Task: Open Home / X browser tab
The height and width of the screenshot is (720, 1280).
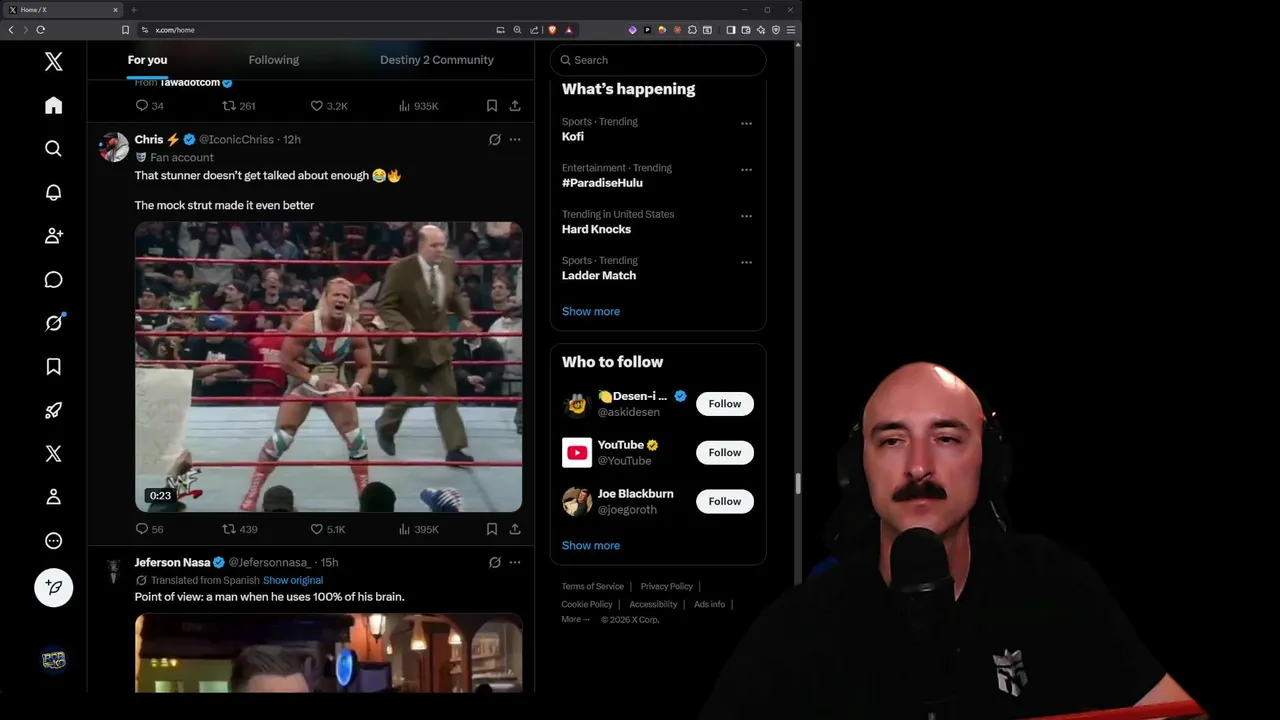Action: [x=62, y=10]
